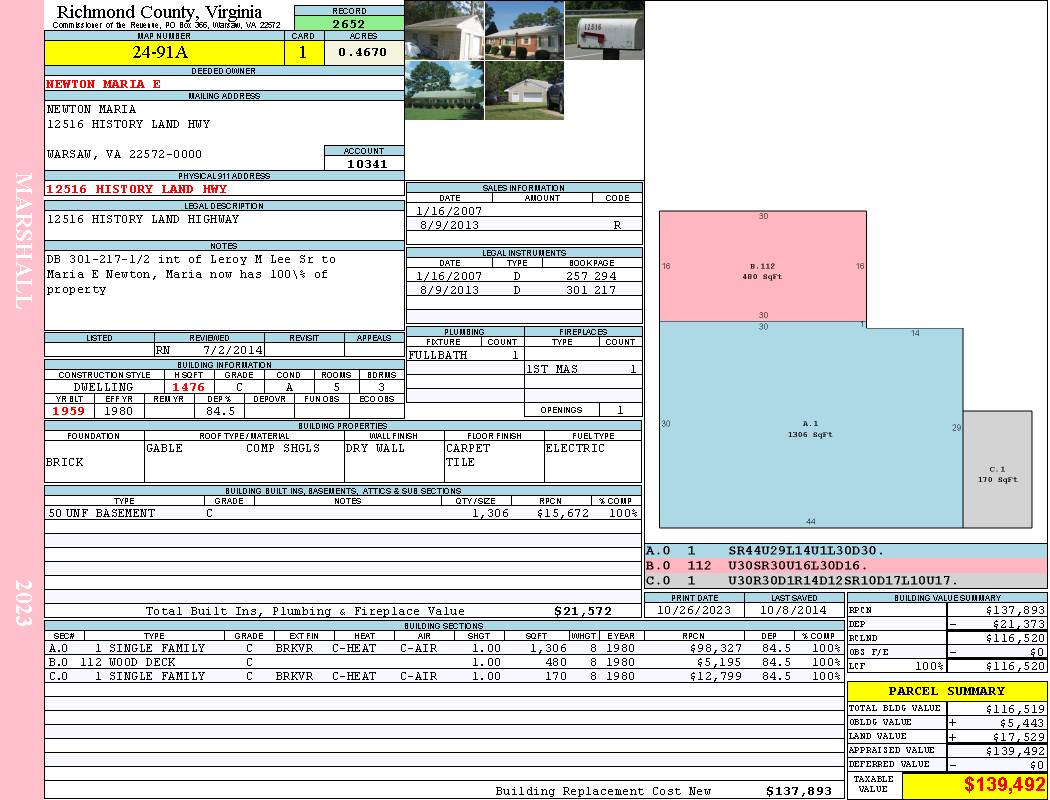Image resolution: width=1050 pixels, height=800 pixels.
Task: Click print date 10/26/2023
Action: pyautogui.click(x=694, y=611)
